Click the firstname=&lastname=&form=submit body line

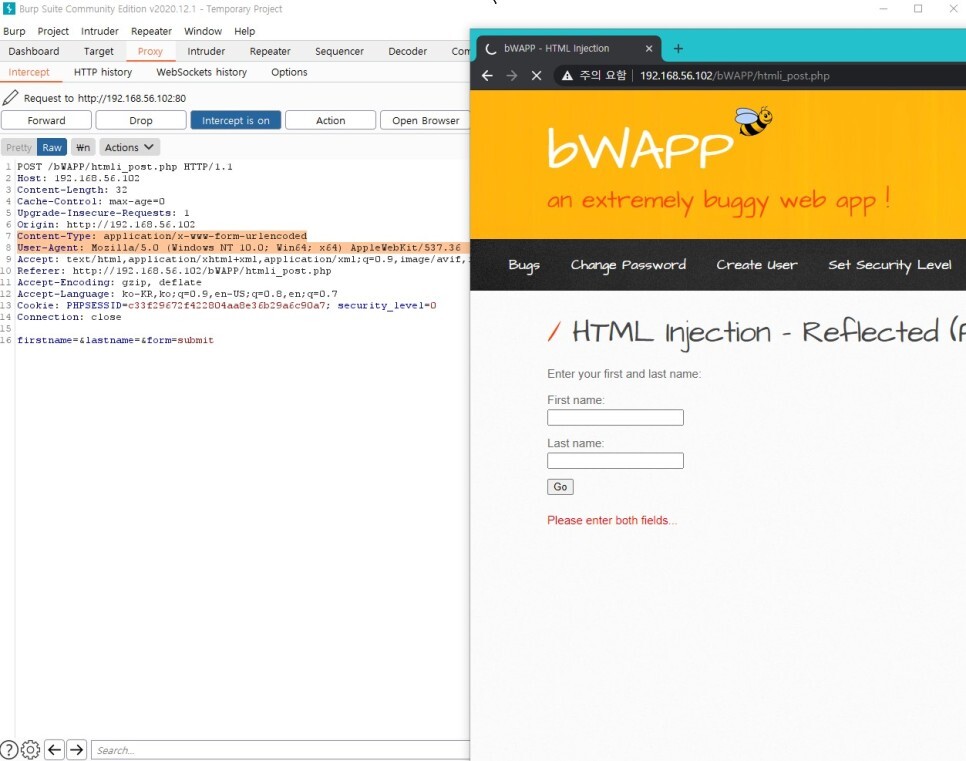(x=115, y=340)
